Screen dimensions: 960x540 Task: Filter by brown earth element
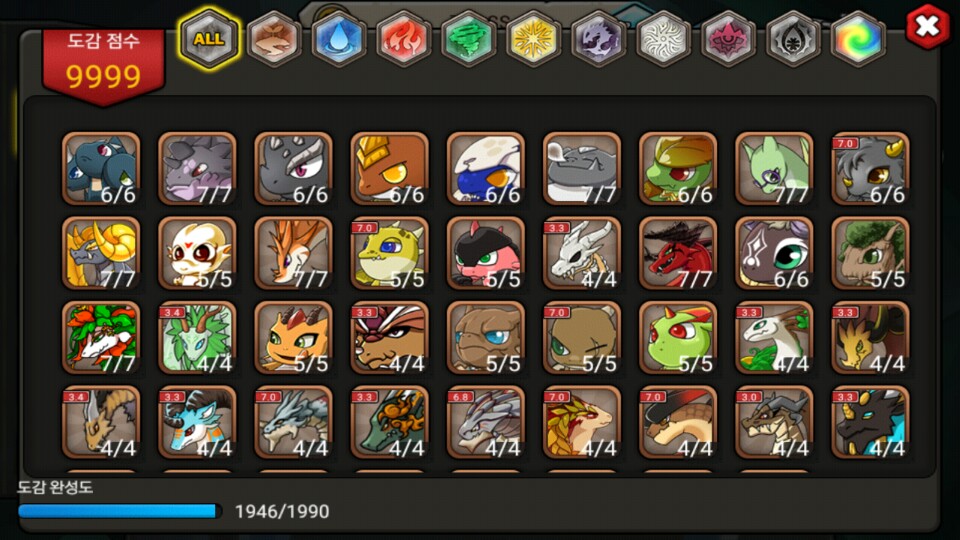273,39
